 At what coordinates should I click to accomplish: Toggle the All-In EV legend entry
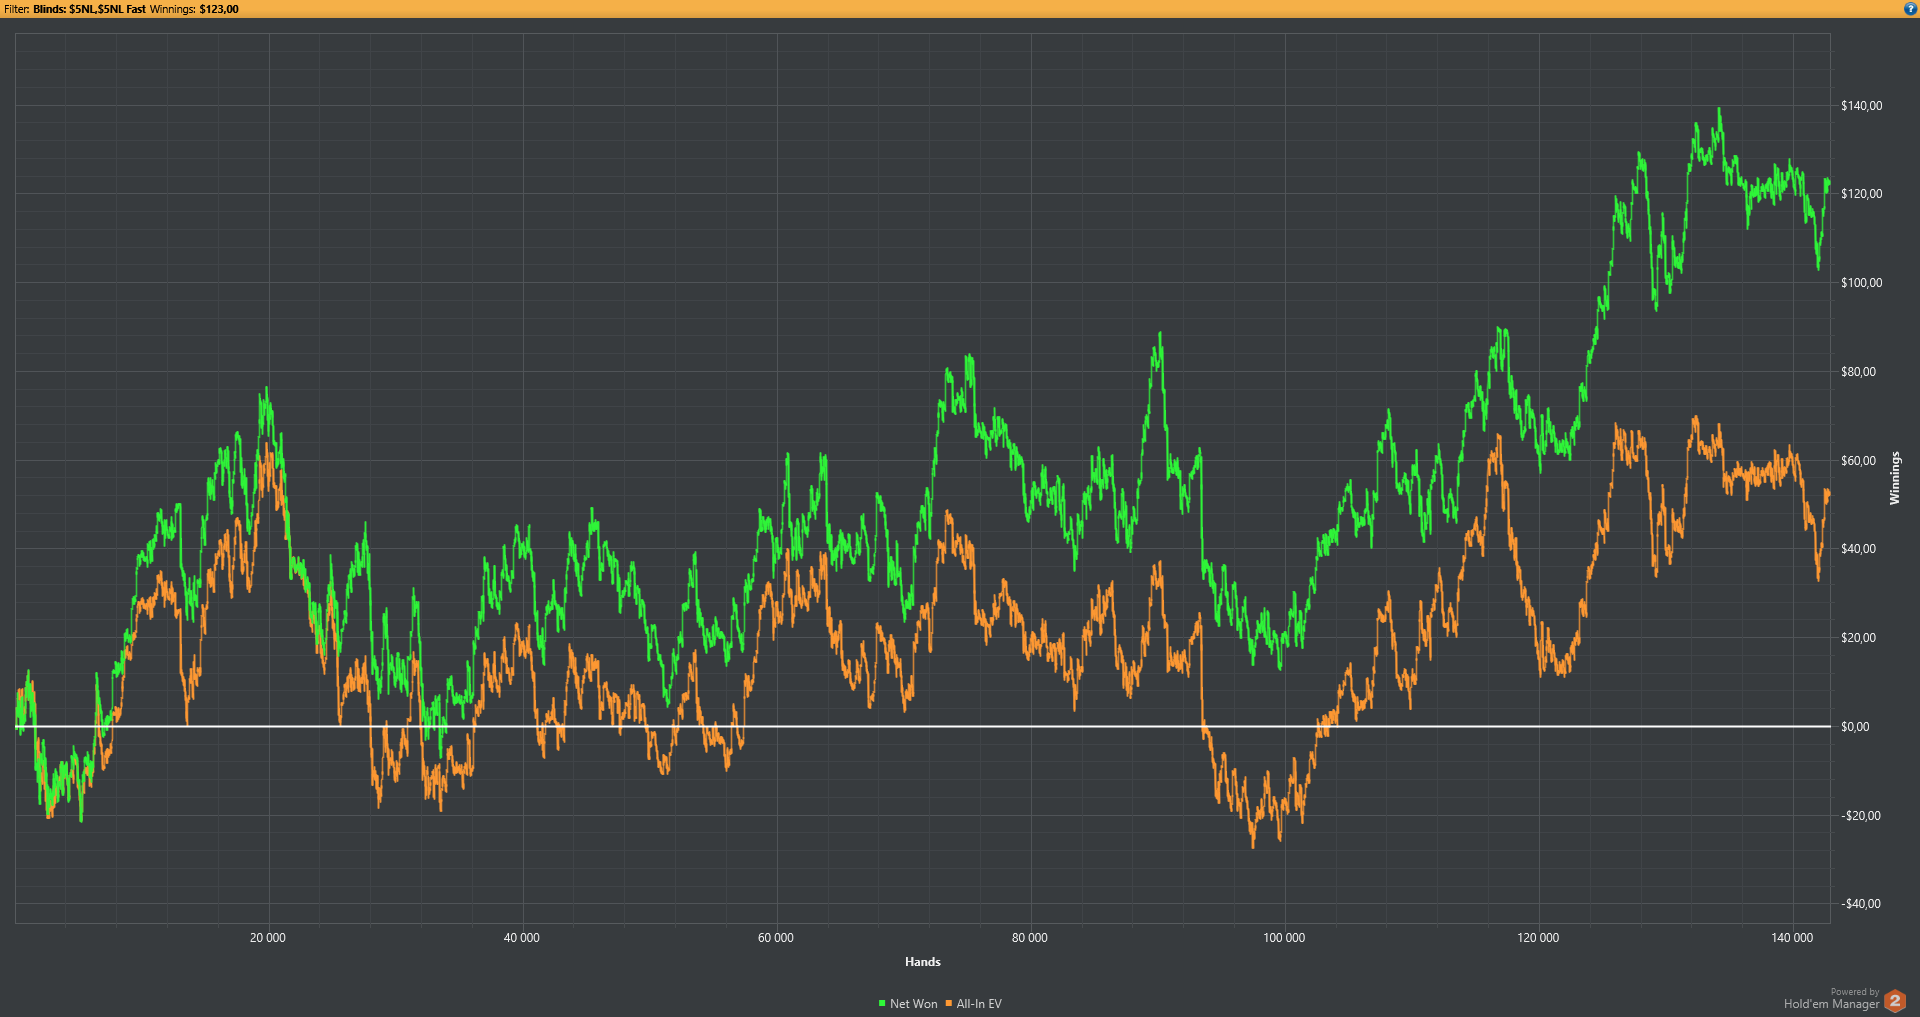(973, 1004)
